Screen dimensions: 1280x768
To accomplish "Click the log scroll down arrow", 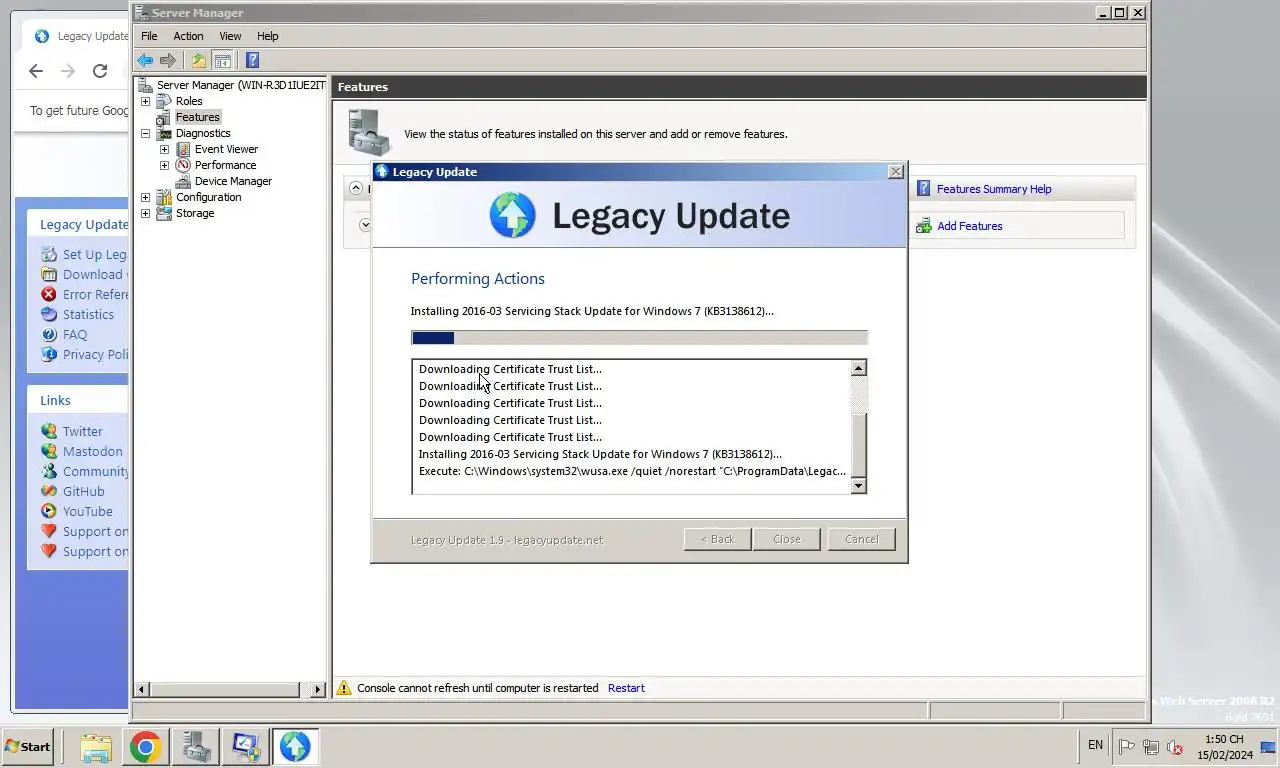I will (858, 485).
